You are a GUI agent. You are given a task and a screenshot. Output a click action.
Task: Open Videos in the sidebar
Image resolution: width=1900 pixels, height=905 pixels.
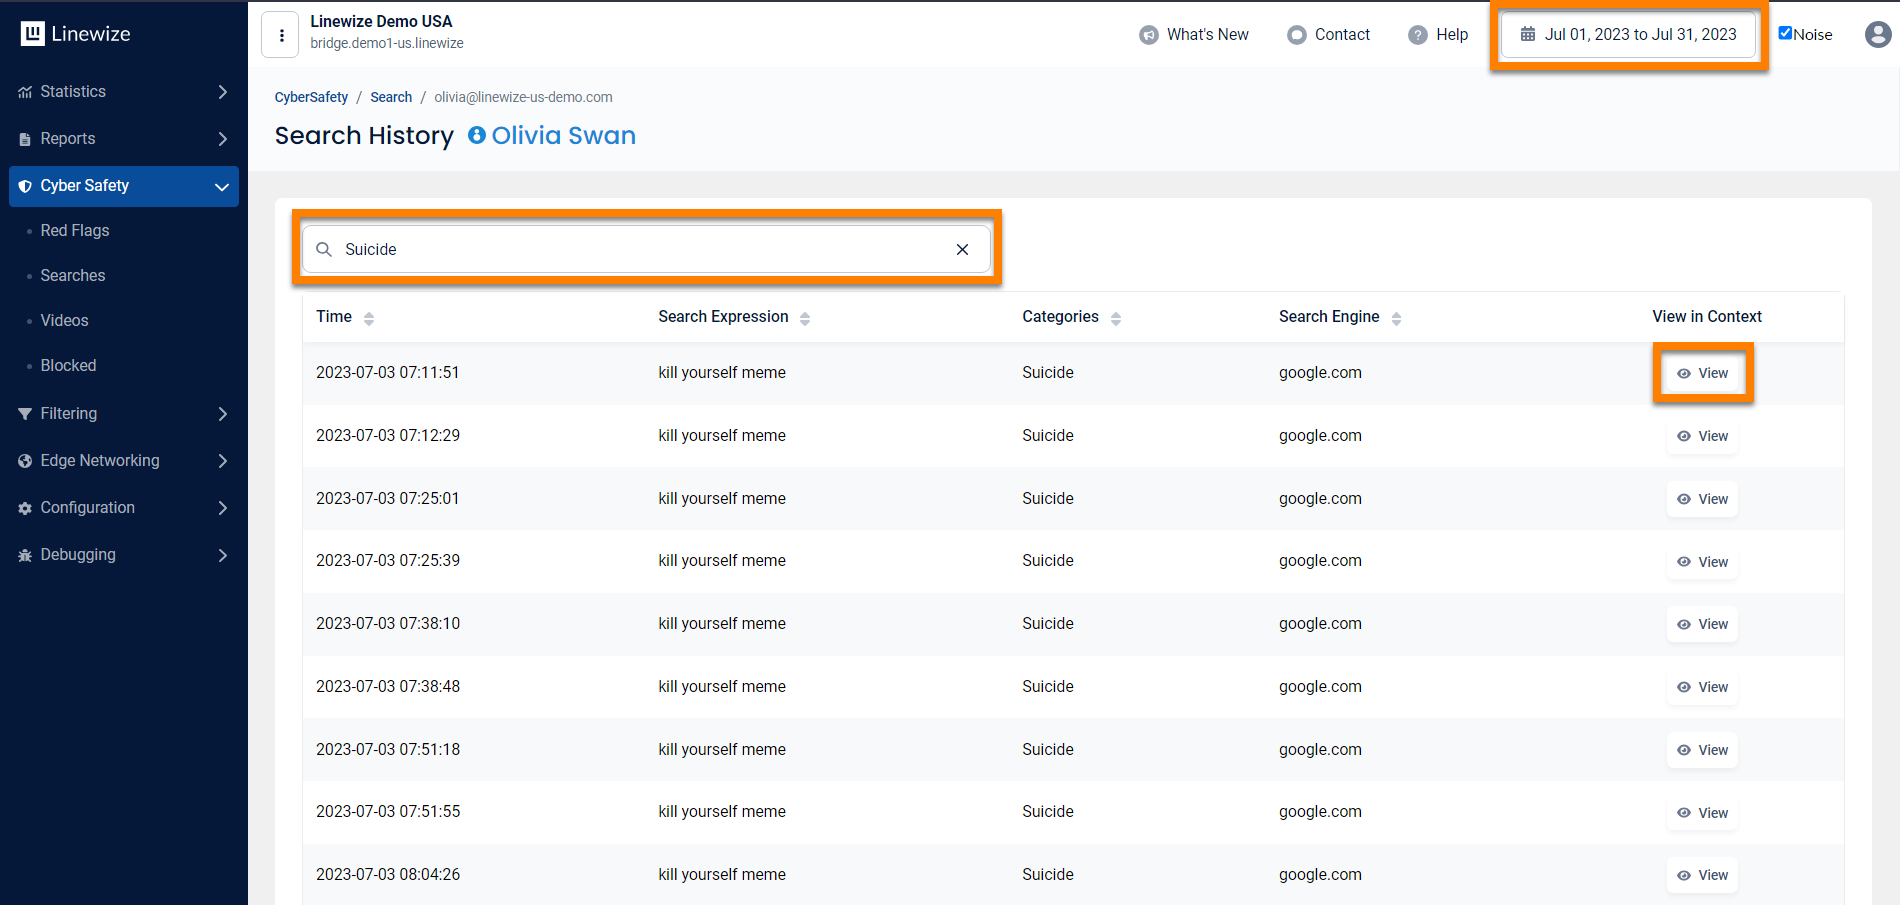point(64,320)
